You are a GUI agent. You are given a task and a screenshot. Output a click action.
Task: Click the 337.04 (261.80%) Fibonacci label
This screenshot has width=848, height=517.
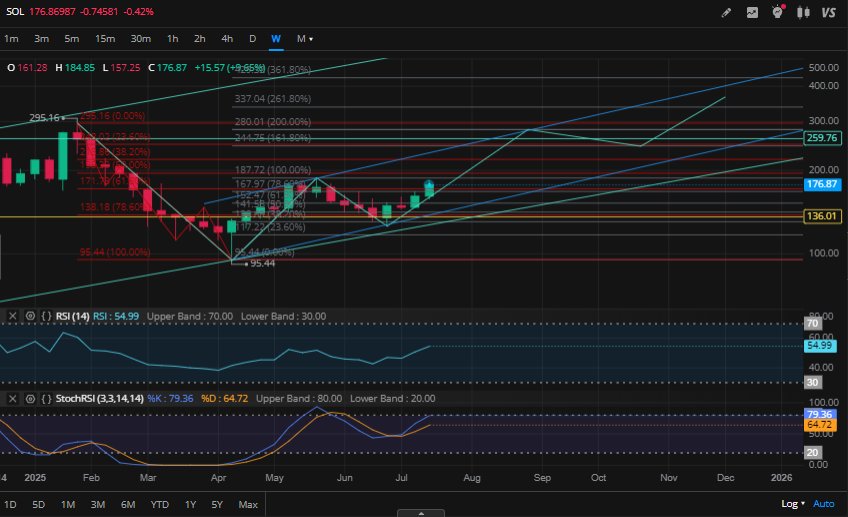[273, 99]
